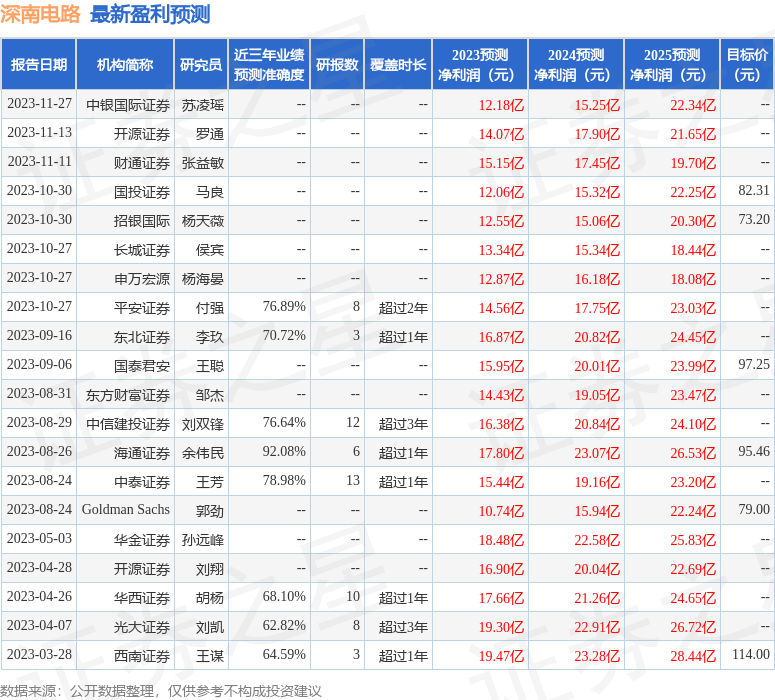This screenshot has height=700, width=775.
Task: Click institution 中信建投证券
Action: coord(128,424)
